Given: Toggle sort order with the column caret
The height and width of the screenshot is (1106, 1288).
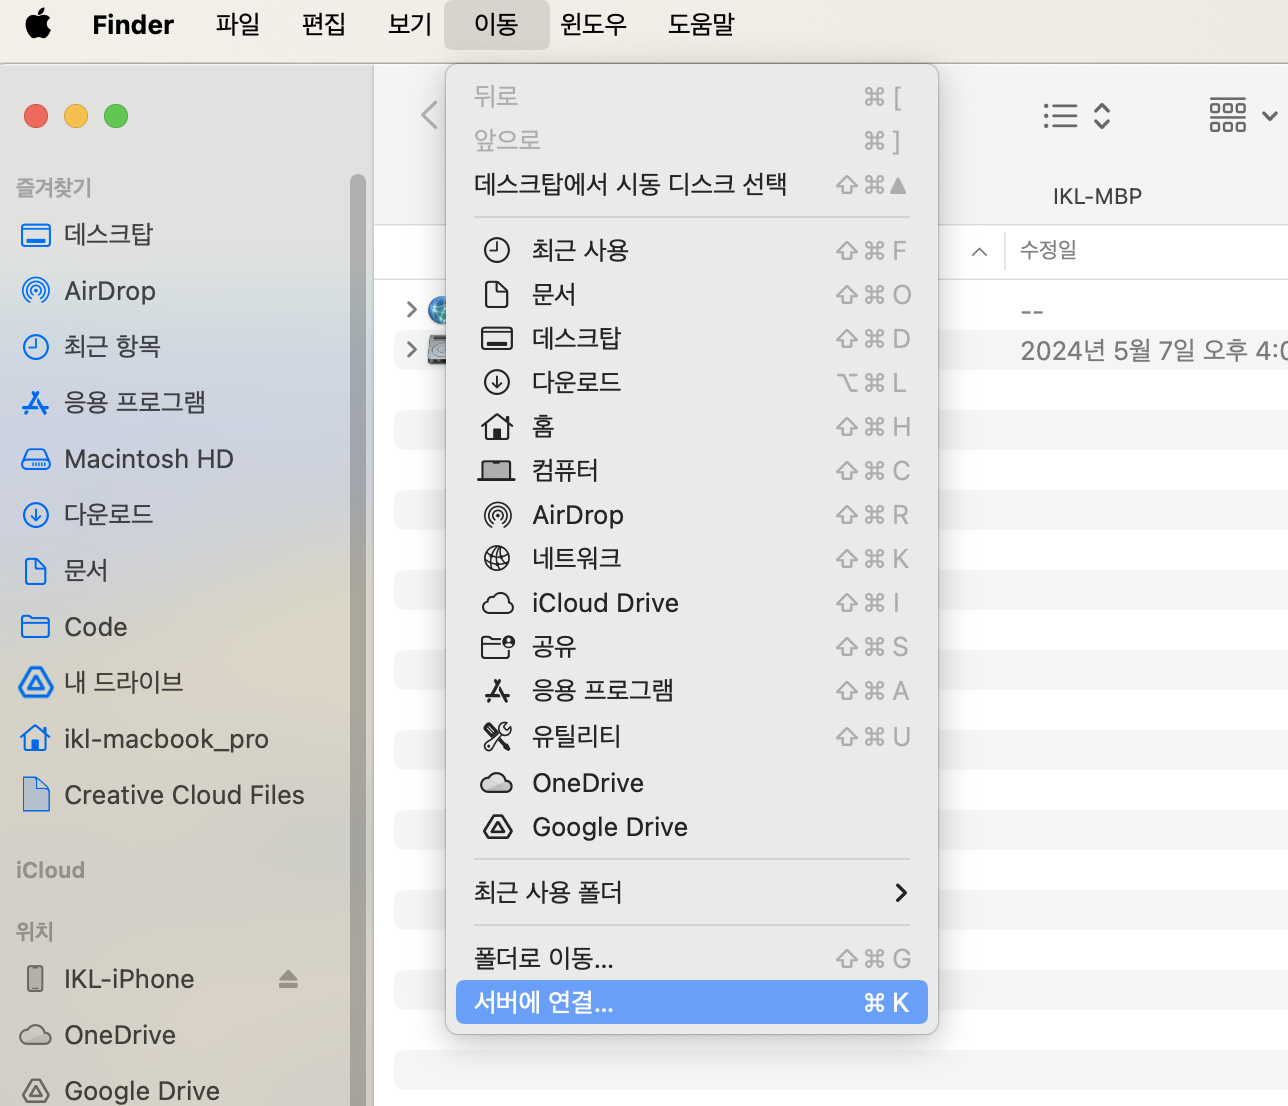Looking at the screenshot, I should click(980, 252).
